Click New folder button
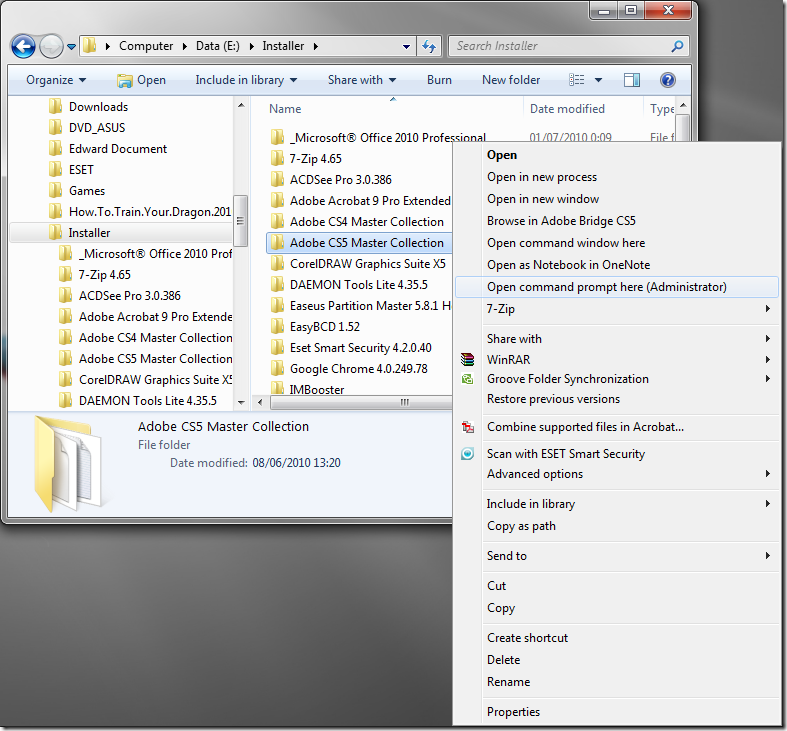 (511, 80)
